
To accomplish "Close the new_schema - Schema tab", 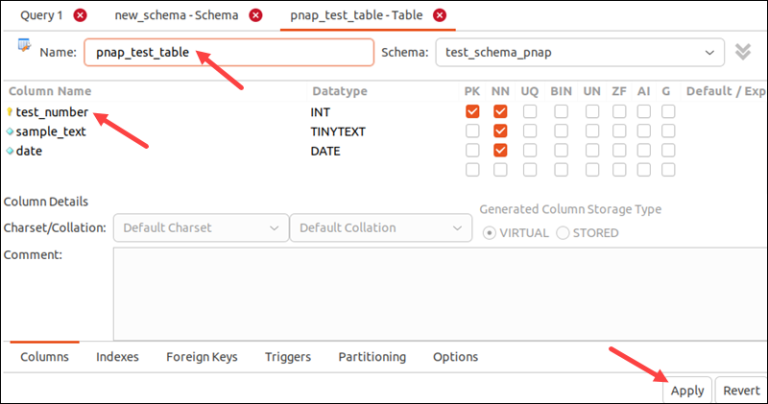I will (x=256, y=15).
